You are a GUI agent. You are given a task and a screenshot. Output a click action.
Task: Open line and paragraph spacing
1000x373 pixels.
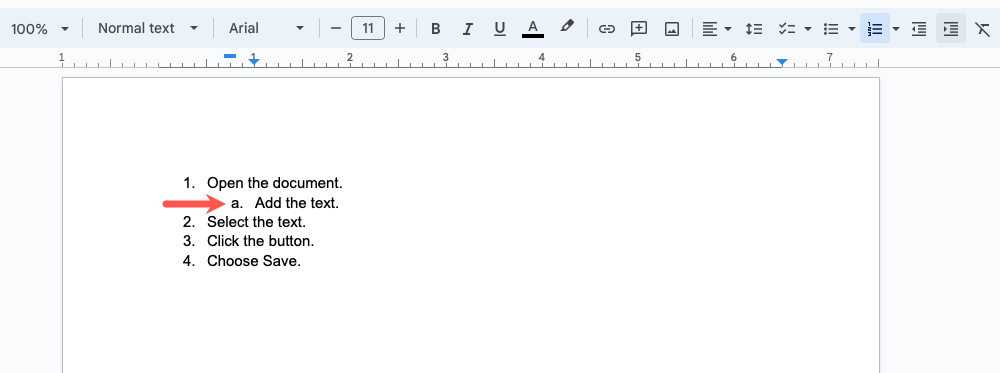pyautogui.click(x=754, y=29)
